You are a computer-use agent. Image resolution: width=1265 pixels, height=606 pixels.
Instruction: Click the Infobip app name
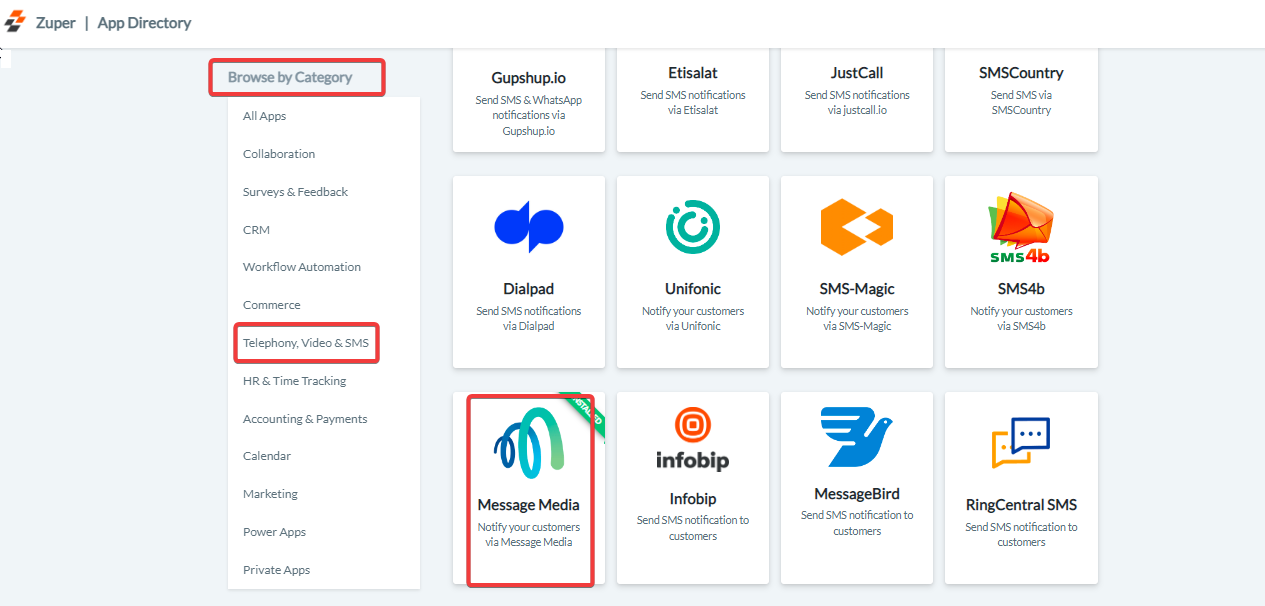[x=693, y=499]
